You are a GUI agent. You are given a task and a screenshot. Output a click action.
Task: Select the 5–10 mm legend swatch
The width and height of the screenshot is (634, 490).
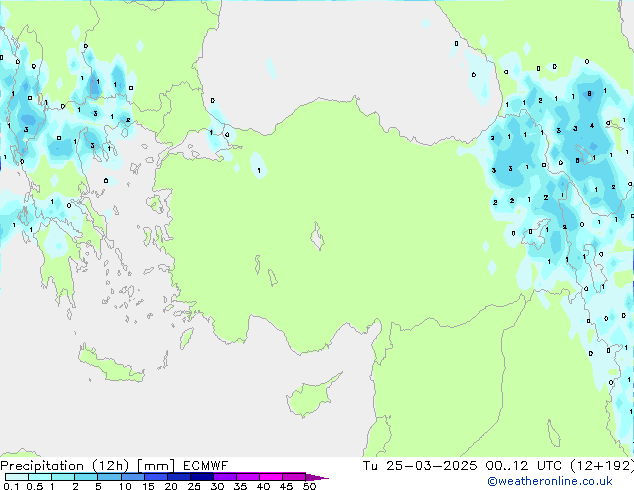pos(109,477)
